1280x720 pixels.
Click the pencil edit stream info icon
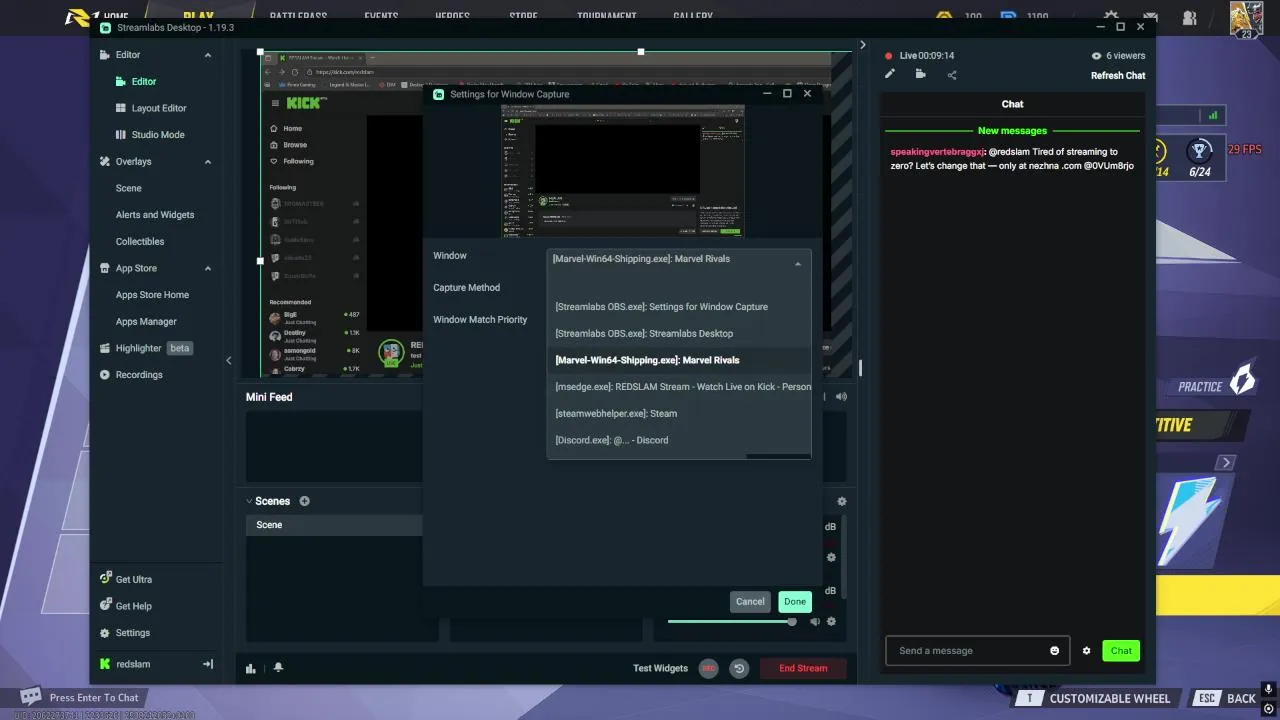(890, 74)
